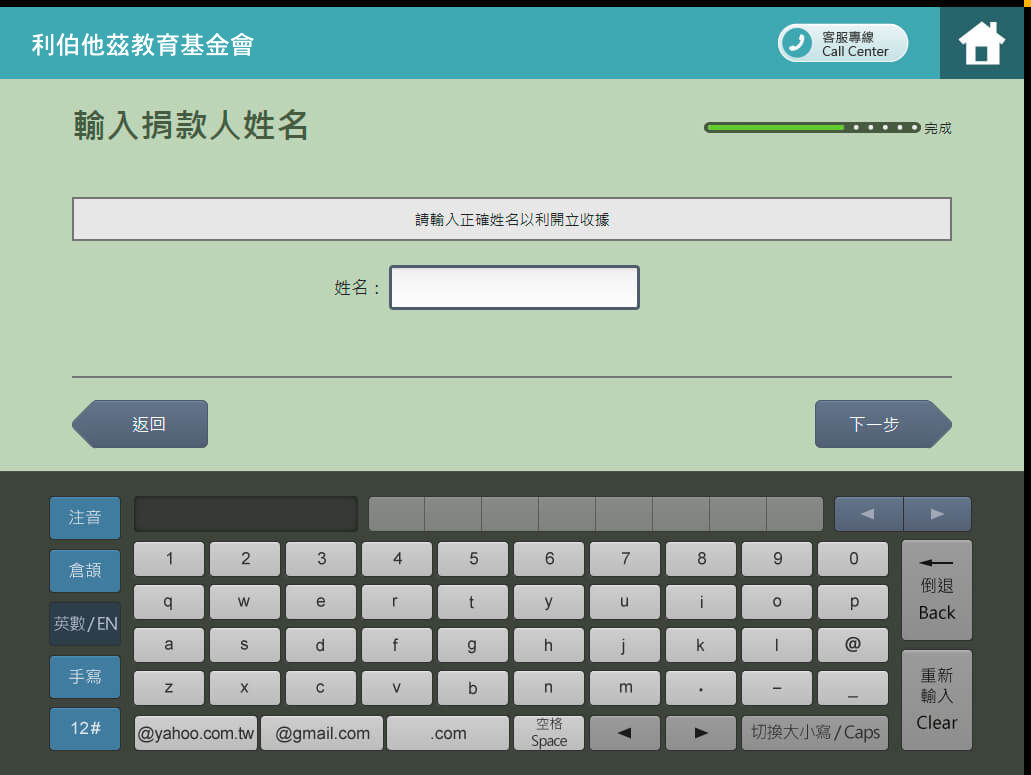
Task: Click the progress bar near 完成
Action: click(x=811, y=128)
